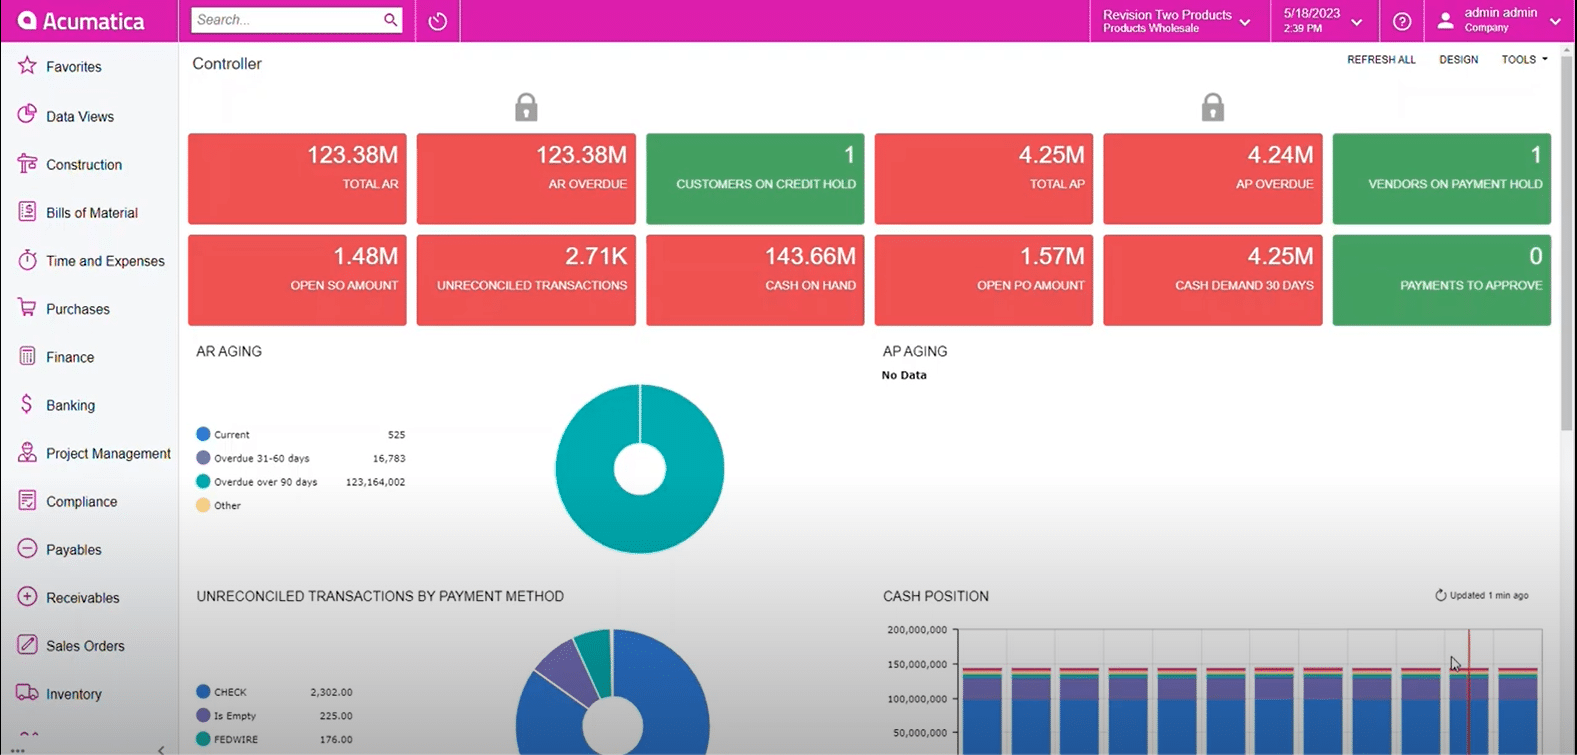Click the Refresh All button

[1380, 60]
